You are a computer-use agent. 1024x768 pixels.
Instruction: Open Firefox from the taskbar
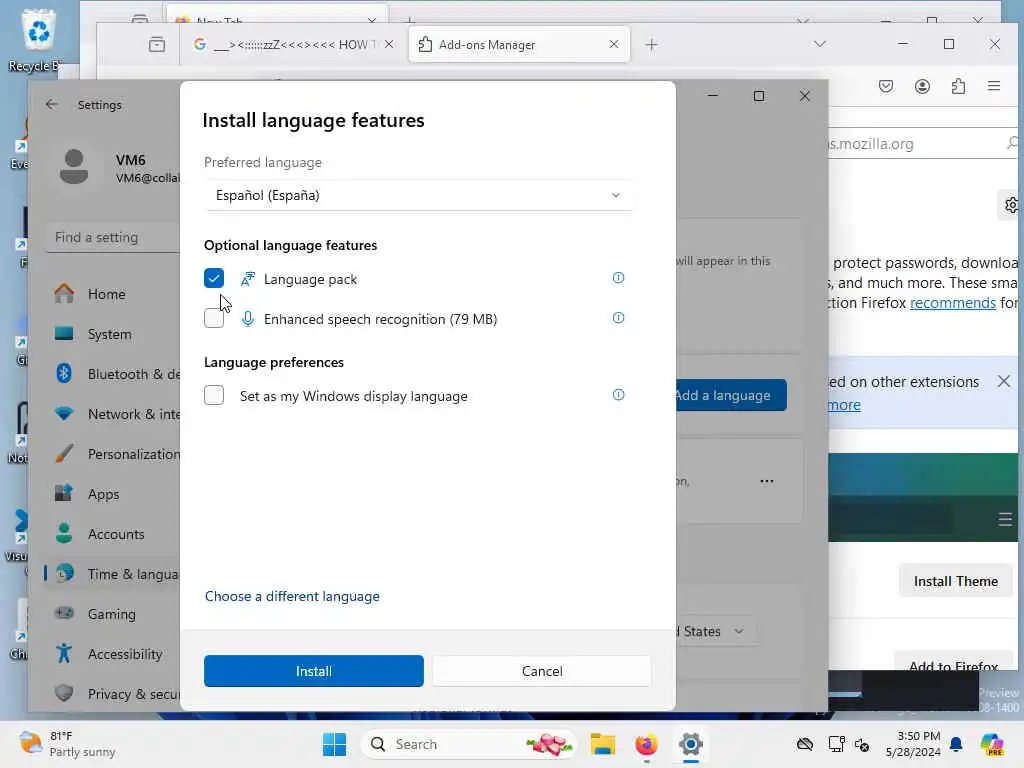click(646, 744)
